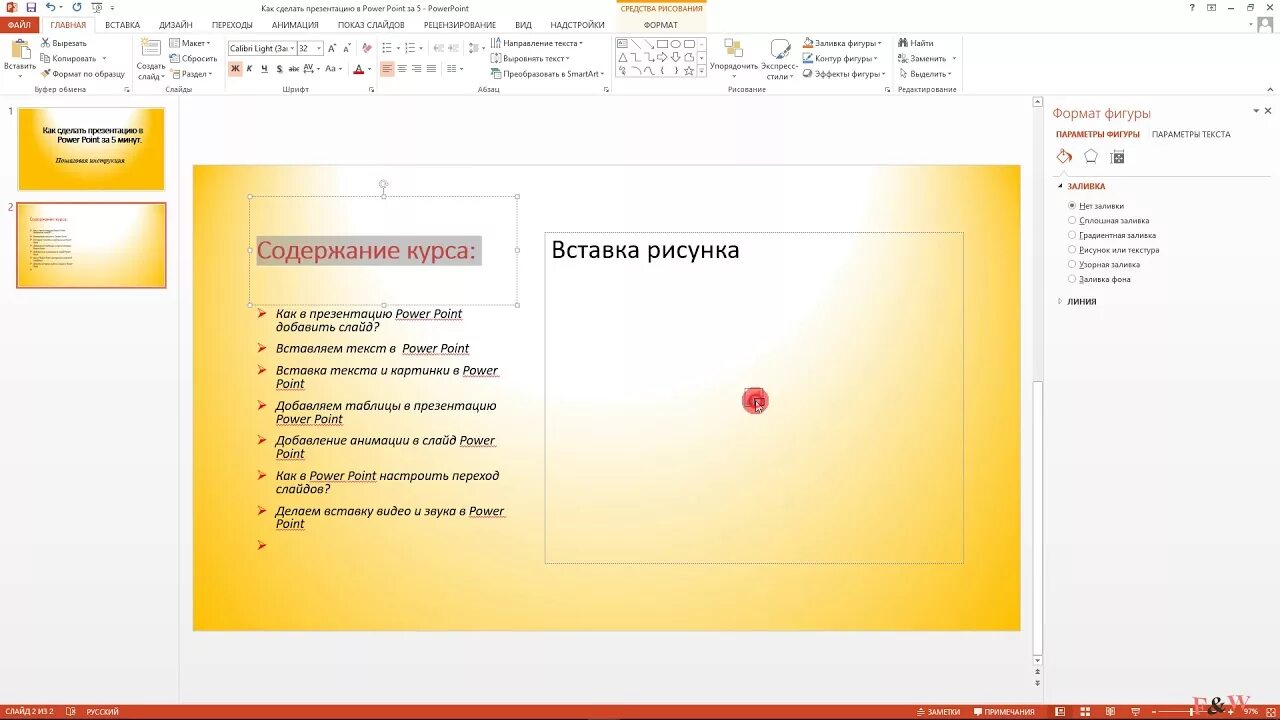Select the star shape in shapes gallery
The width and height of the screenshot is (1280, 720).
tap(689, 70)
